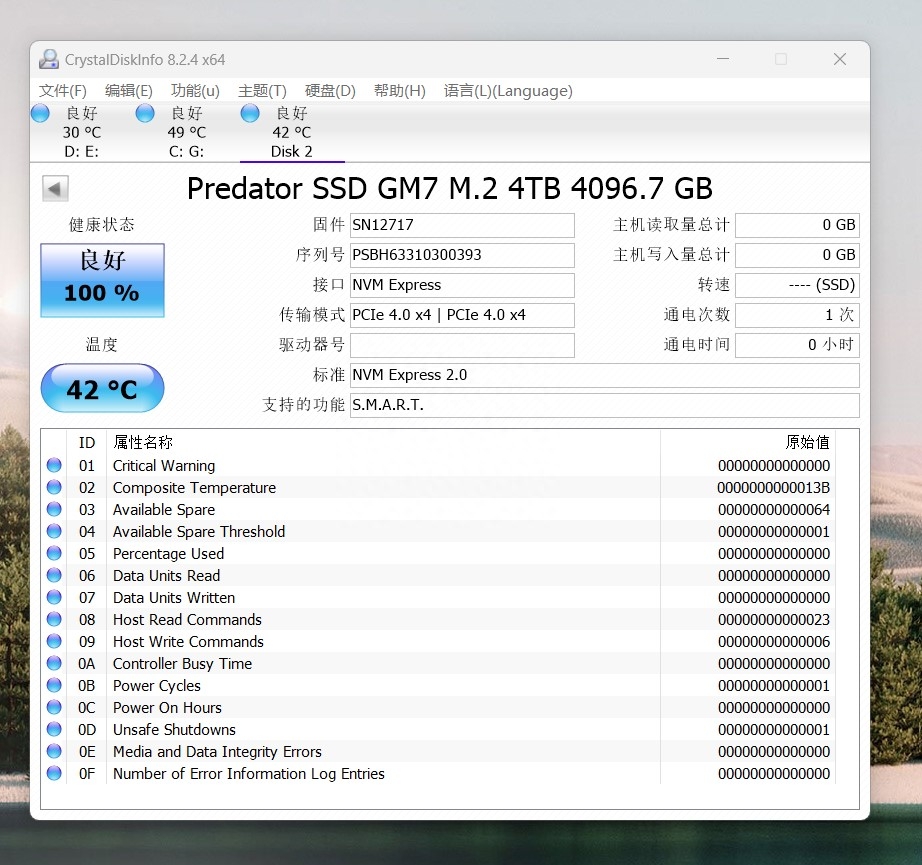The image size is (922, 865).
Task: Open the 硬盘(D) menu
Action: pyautogui.click(x=330, y=91)
